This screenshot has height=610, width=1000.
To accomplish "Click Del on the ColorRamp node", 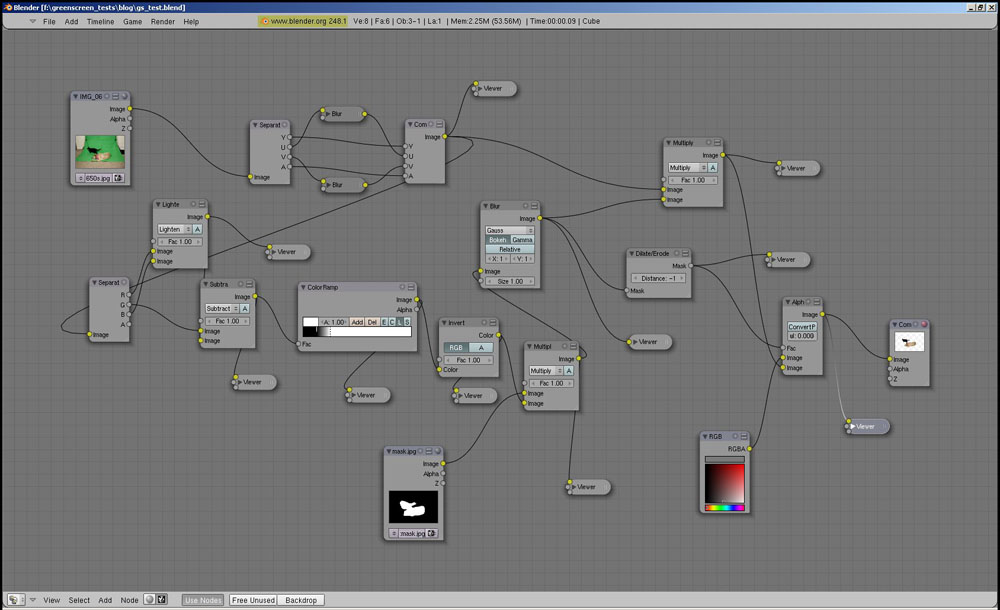I will click(372, 322).
